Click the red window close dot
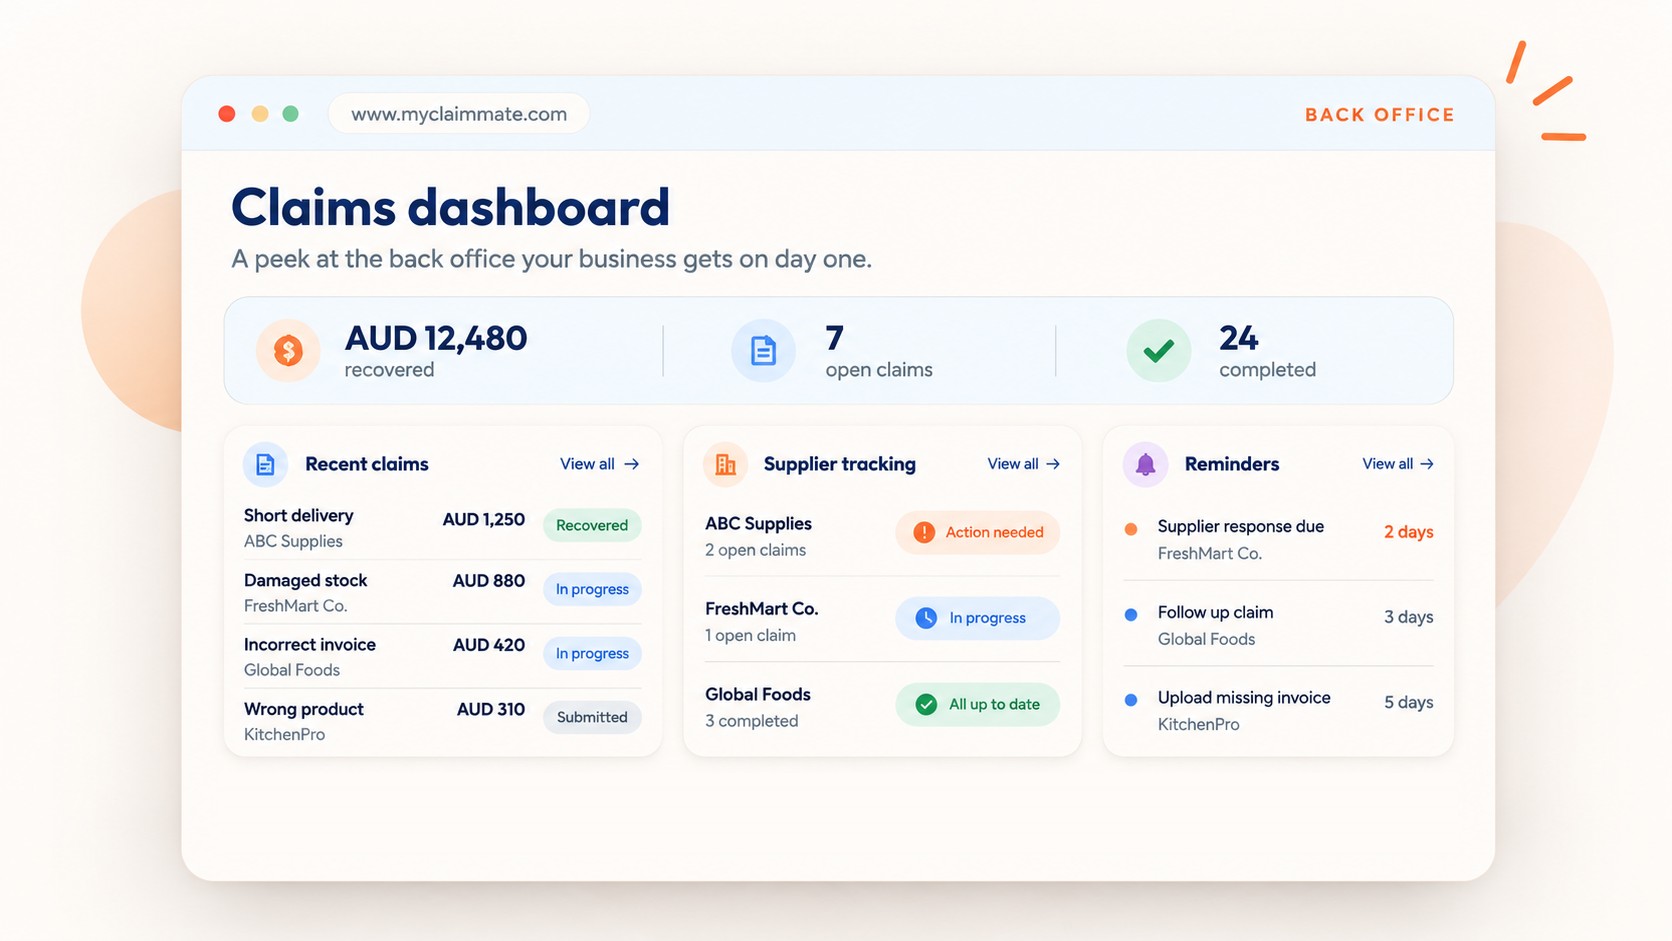The image size is (1672, 941). coord(227,114)
